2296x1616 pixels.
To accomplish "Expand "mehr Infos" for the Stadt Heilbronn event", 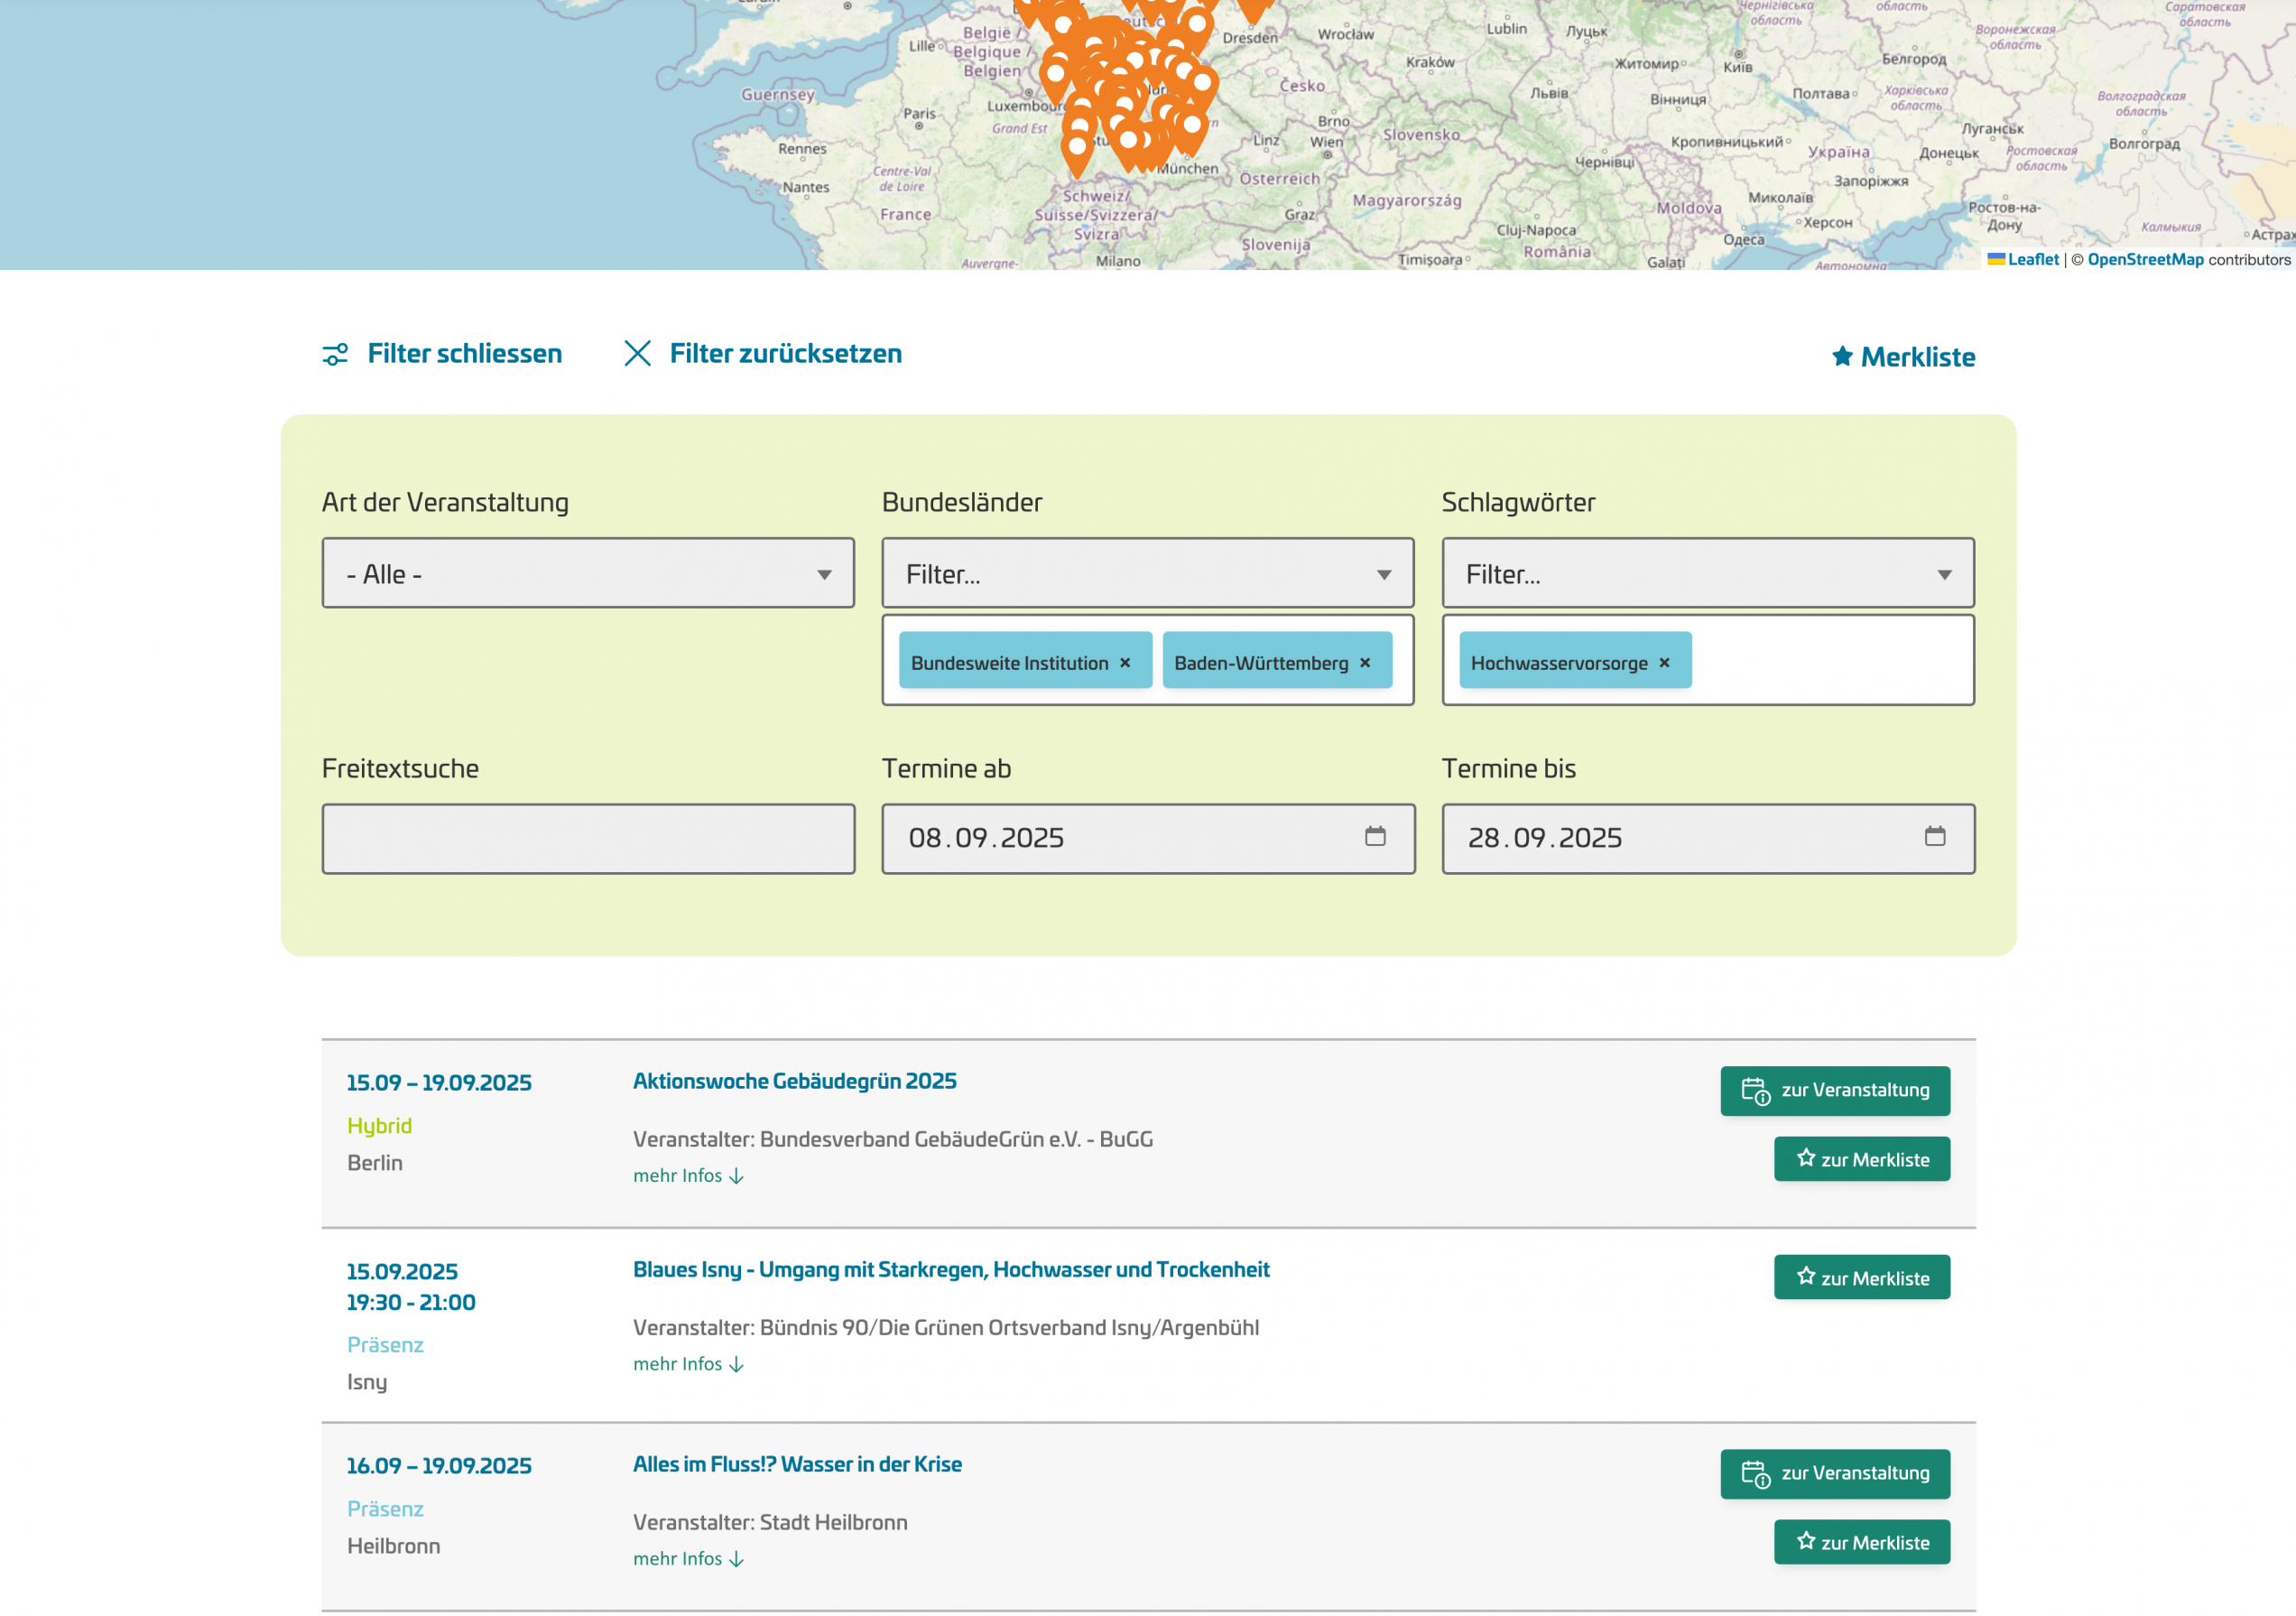I will point(687,1558).
